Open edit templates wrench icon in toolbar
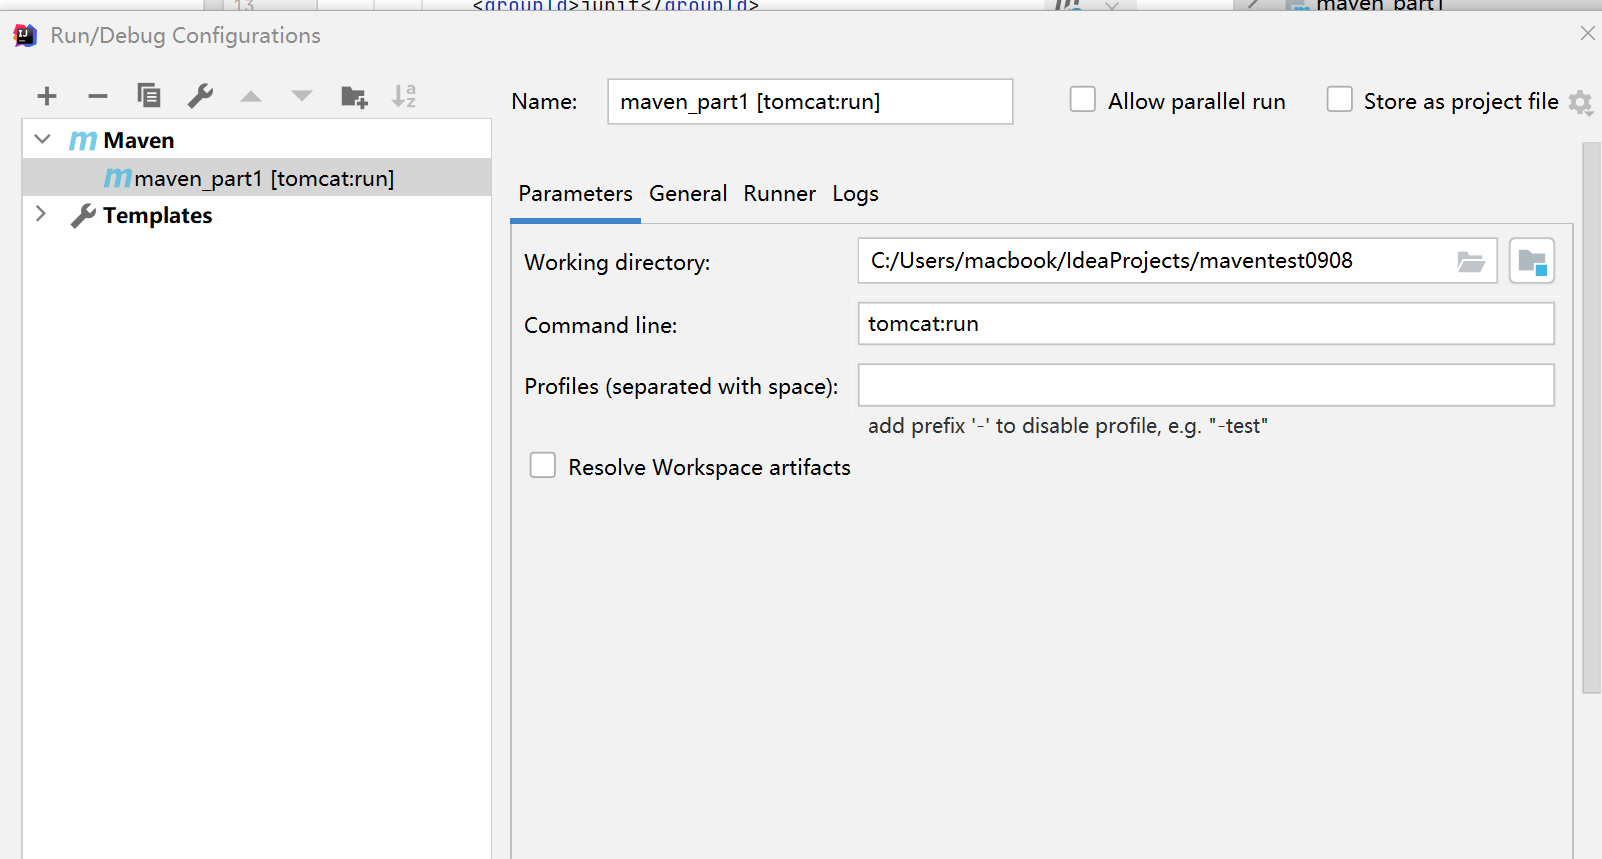Image resolution: width=1602 pixels, height=859 pixels. tap(200, 96)
